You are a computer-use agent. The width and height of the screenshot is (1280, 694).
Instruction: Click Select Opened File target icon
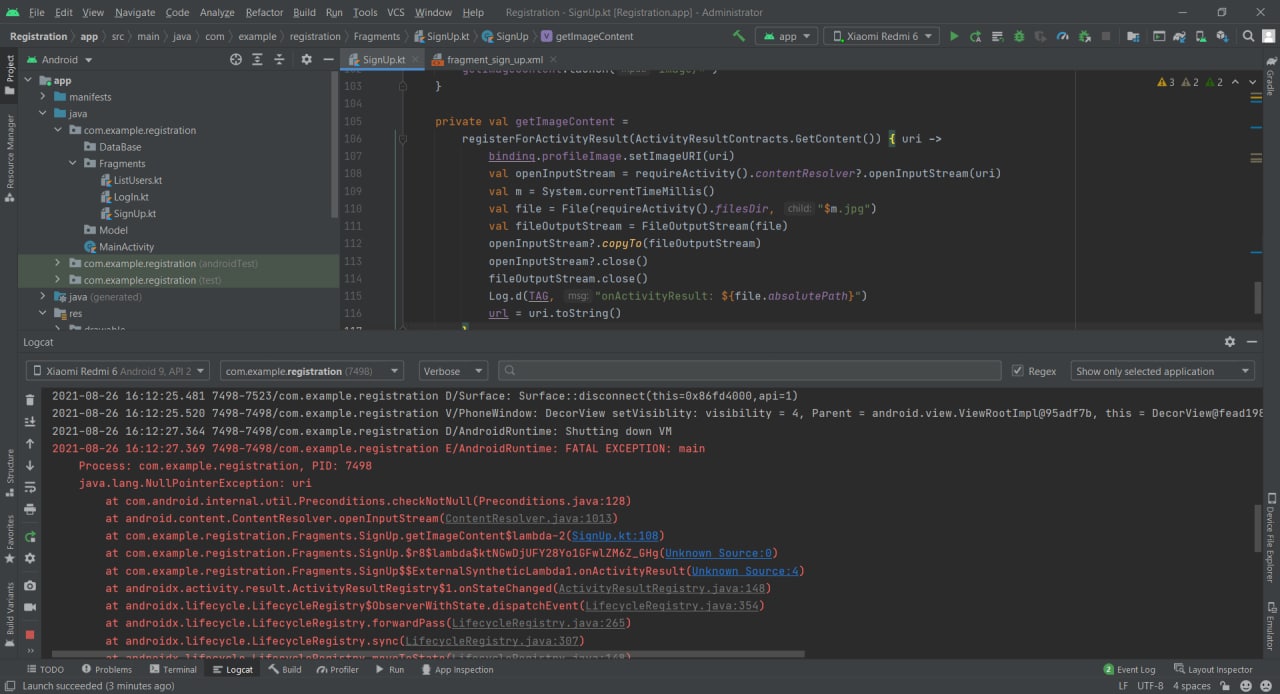coord(236,59)
